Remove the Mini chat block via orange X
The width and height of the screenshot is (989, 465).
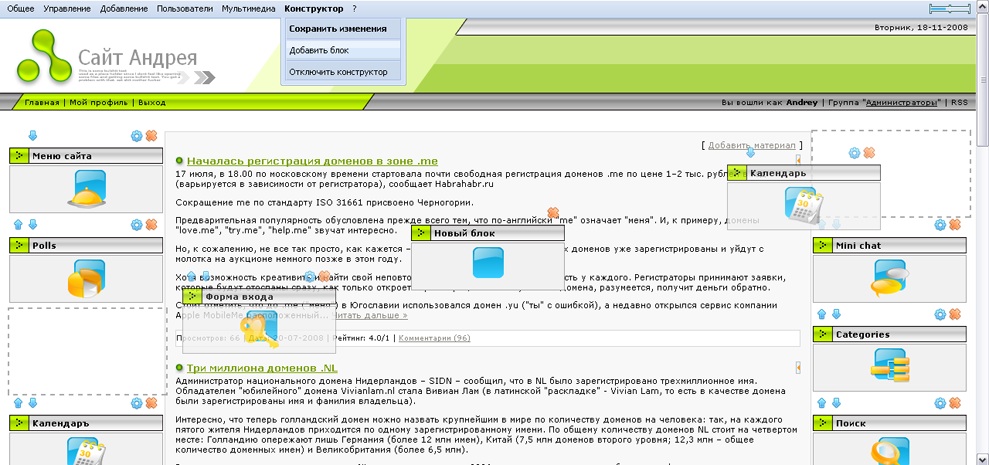955,226
